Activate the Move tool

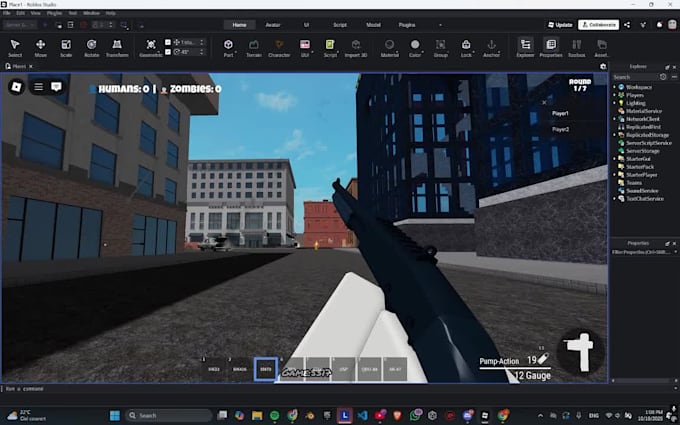pos(40,48)
